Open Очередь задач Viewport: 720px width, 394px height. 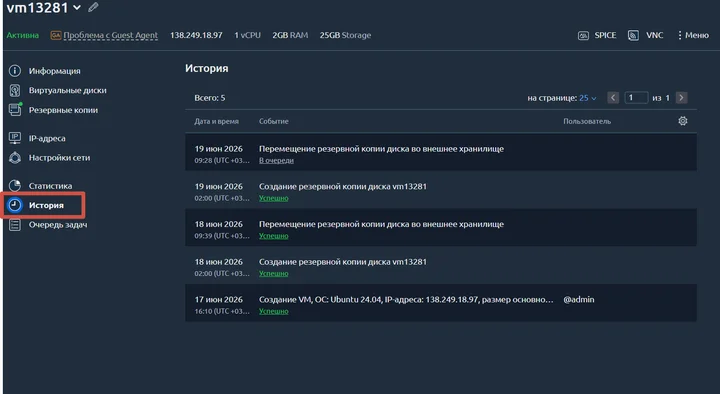(x=58, y=225)
